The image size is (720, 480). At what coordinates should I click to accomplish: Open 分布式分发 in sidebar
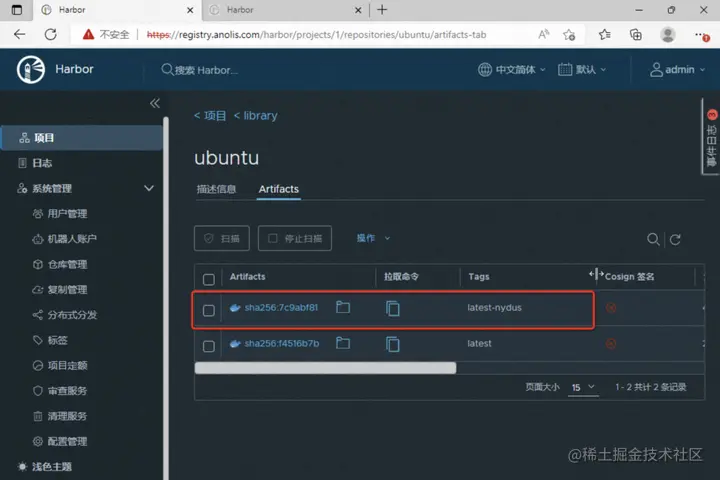click(x=65, y=315)
